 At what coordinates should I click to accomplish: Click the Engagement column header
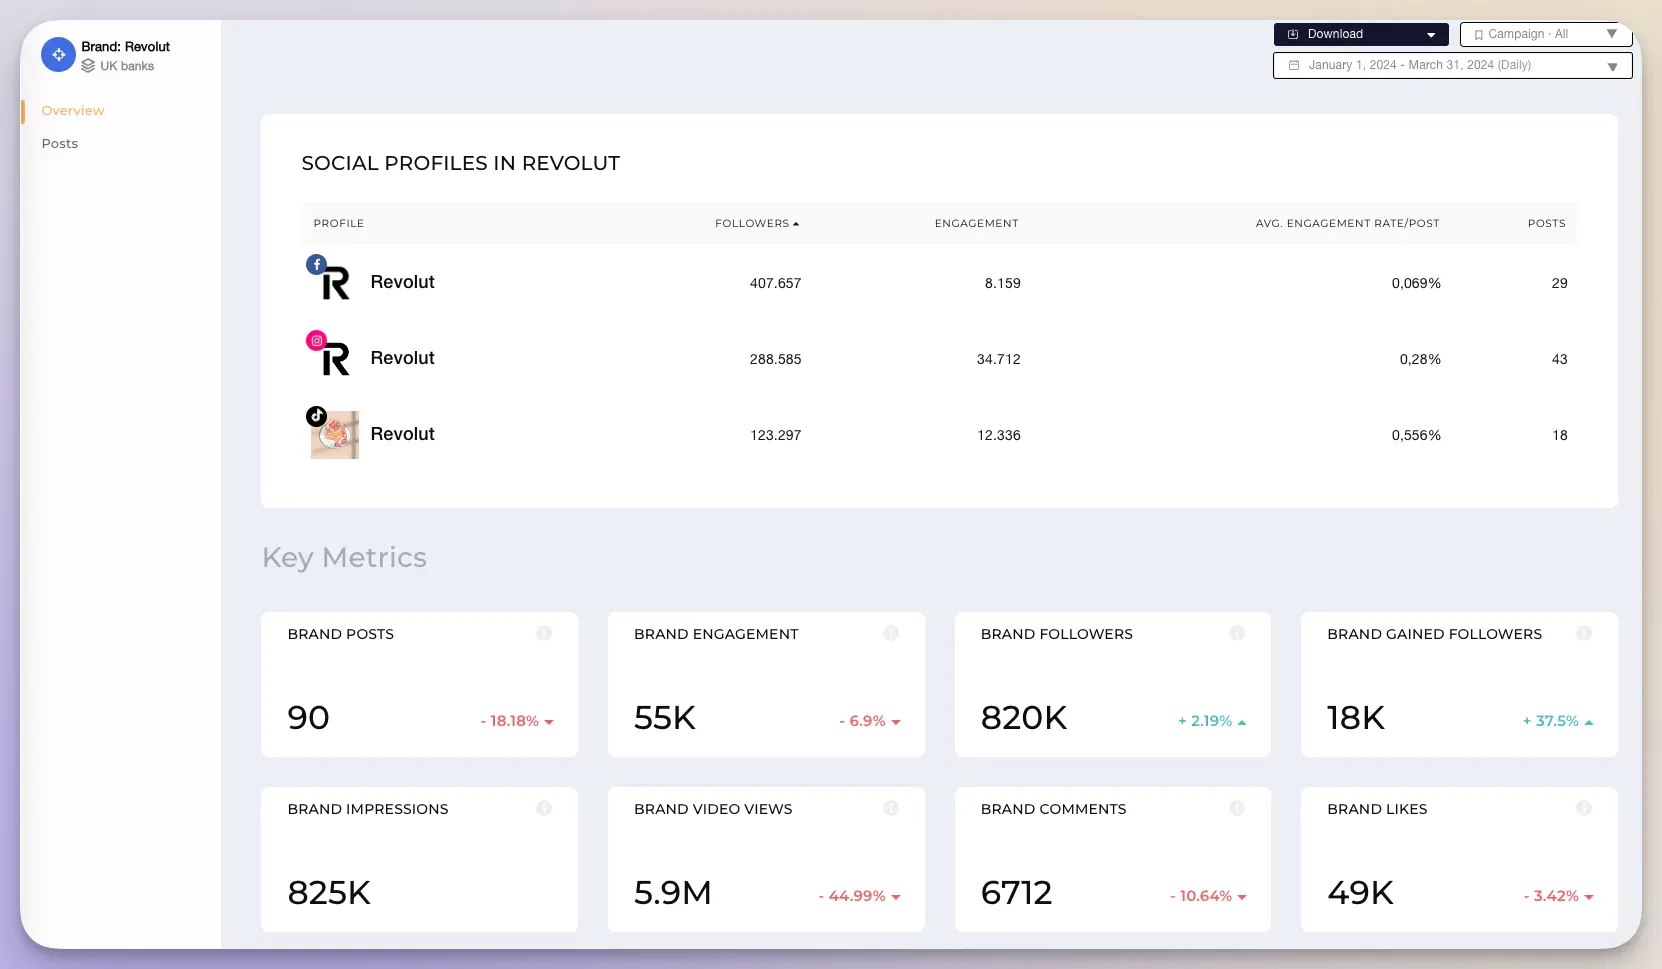pos(977,223)
